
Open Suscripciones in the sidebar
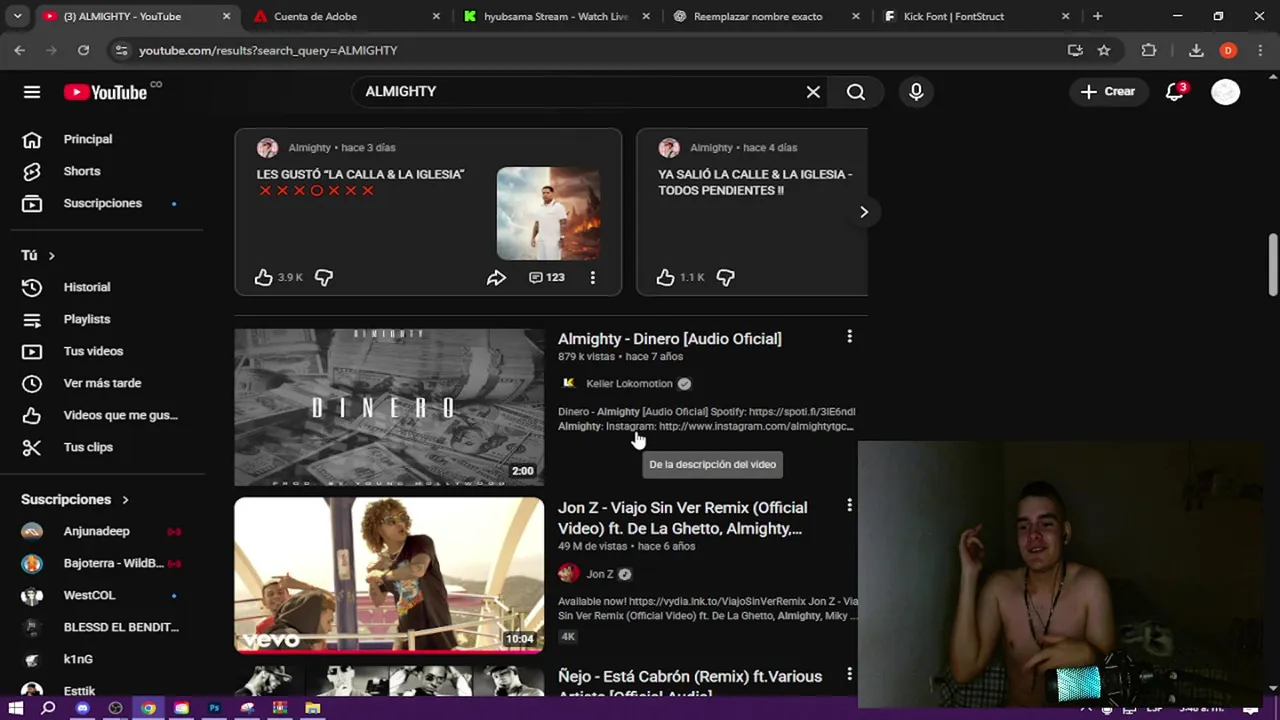coord(102,203)
